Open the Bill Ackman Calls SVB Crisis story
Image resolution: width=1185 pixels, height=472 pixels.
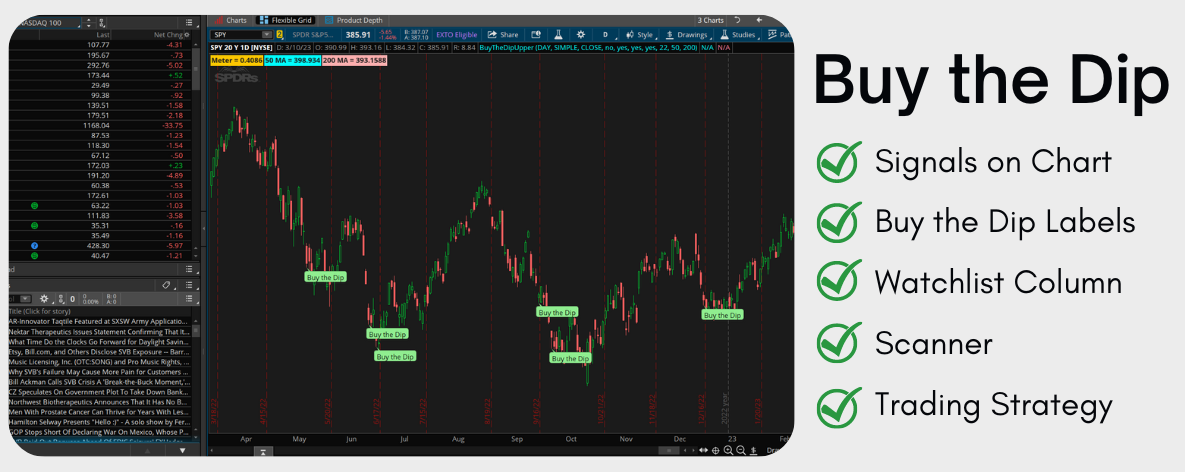[x=98, y=382]
